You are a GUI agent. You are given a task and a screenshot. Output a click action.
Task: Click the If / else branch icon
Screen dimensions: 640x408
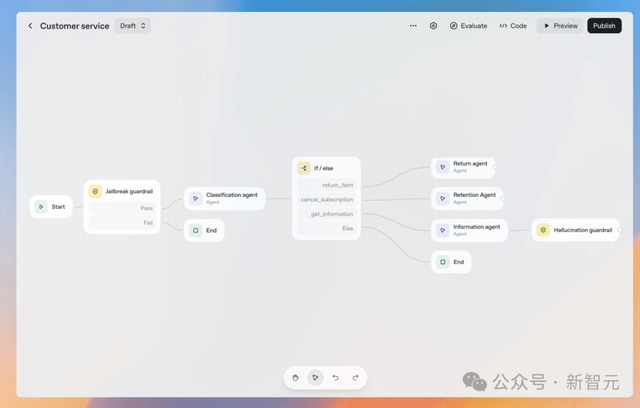(x=304, y=168)
